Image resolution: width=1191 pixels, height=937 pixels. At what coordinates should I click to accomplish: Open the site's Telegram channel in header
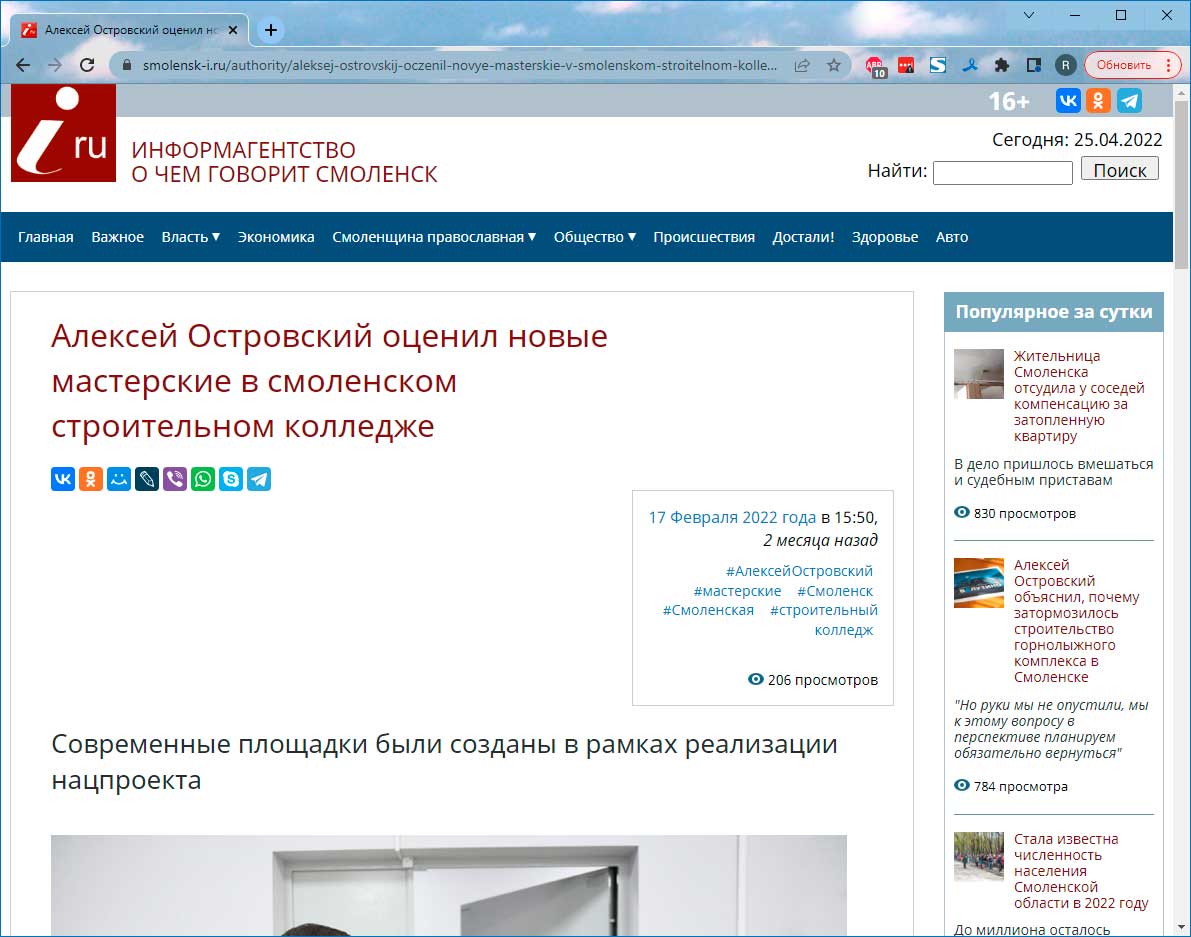(1129, 101)
